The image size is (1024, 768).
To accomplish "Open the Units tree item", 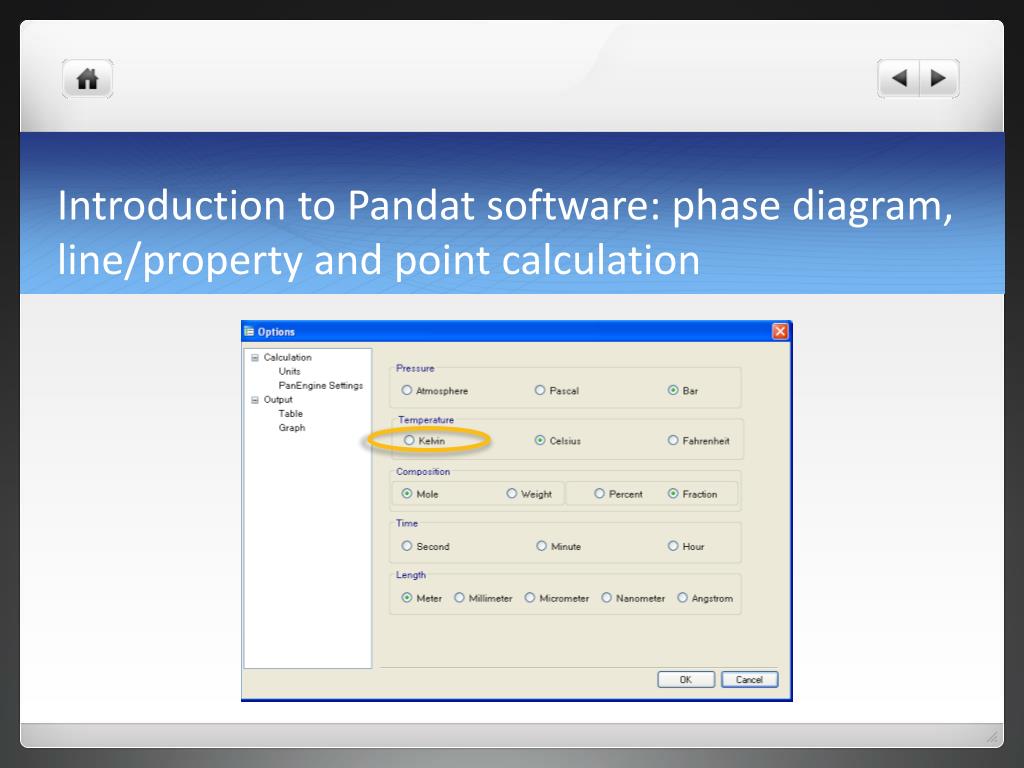I will tap(289, 371).
